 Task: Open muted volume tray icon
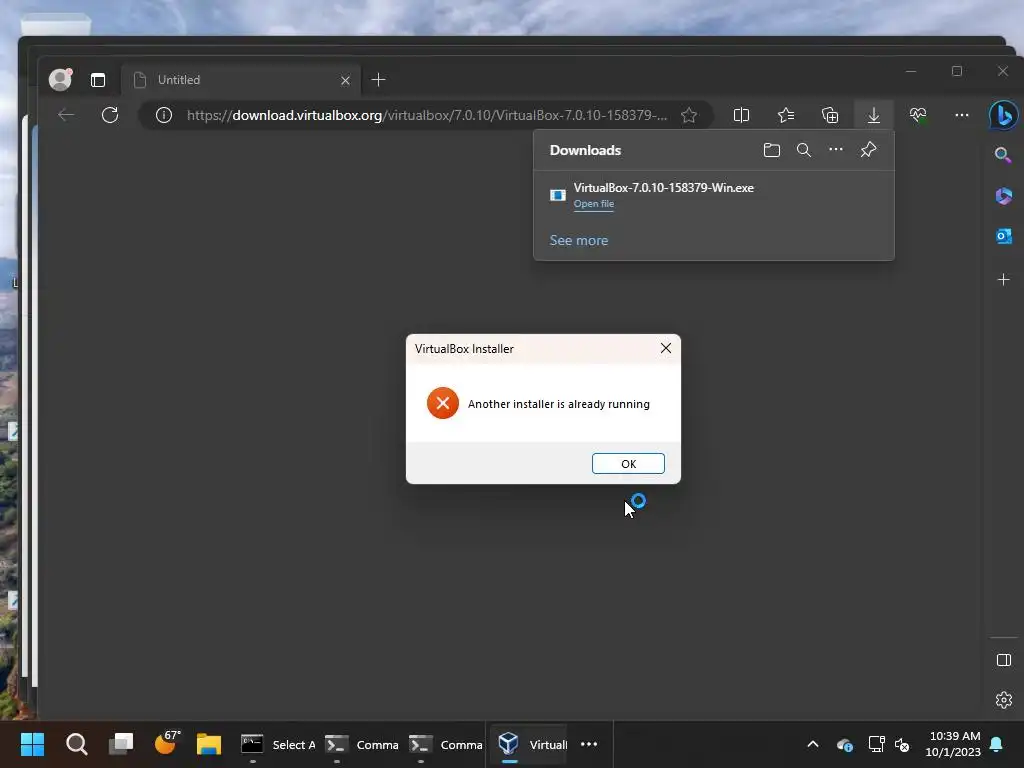click(x=903, y=744)
